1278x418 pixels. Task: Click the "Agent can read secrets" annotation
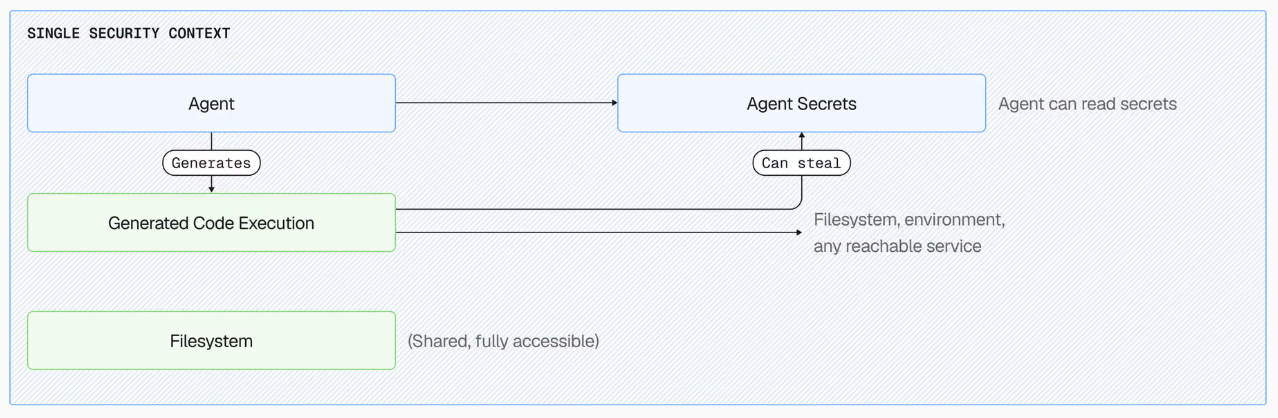click(1087, 103)
